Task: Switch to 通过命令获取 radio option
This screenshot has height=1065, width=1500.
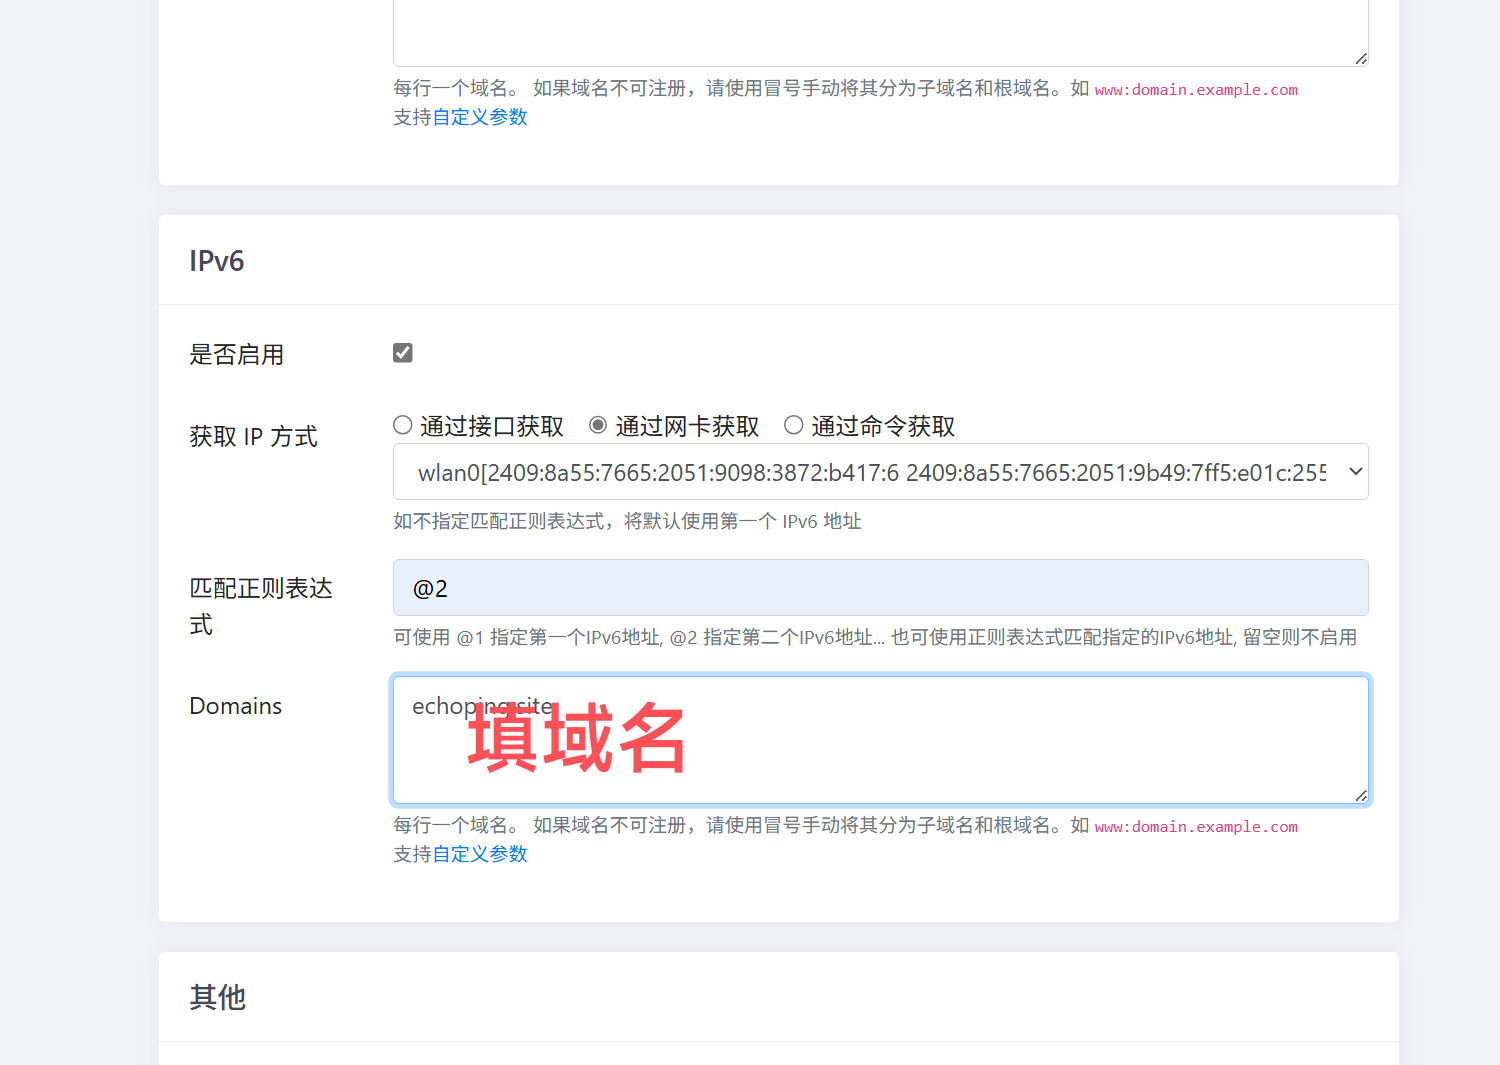Action: [x=794, y=426]
